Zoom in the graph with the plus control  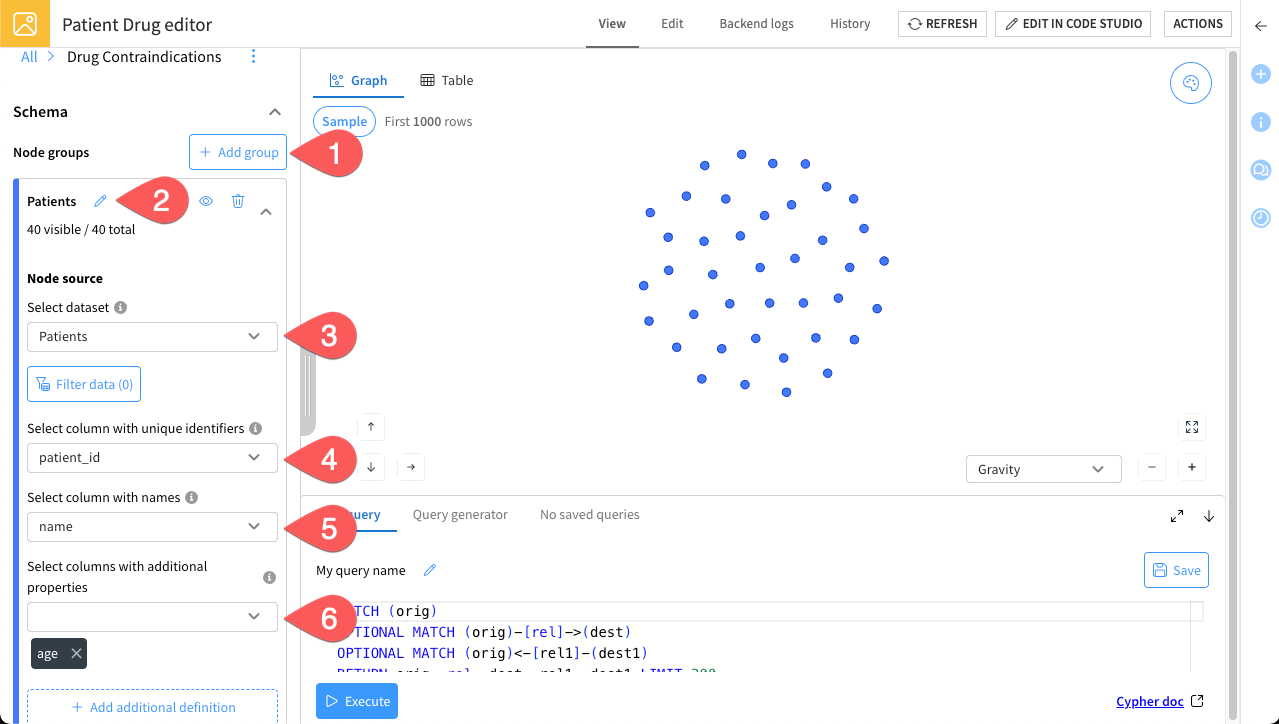(x=1192, y=467)
